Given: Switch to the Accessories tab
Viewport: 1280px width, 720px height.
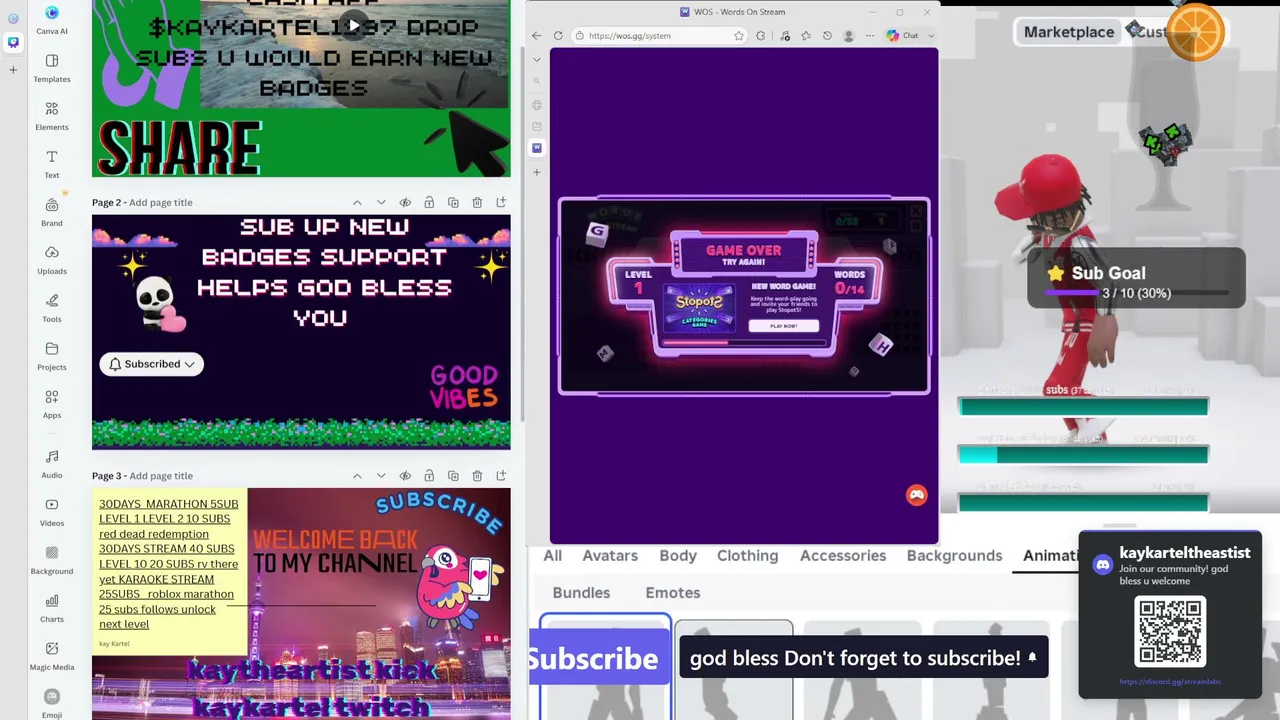Looking at the screenshot, I should [843, 555].
